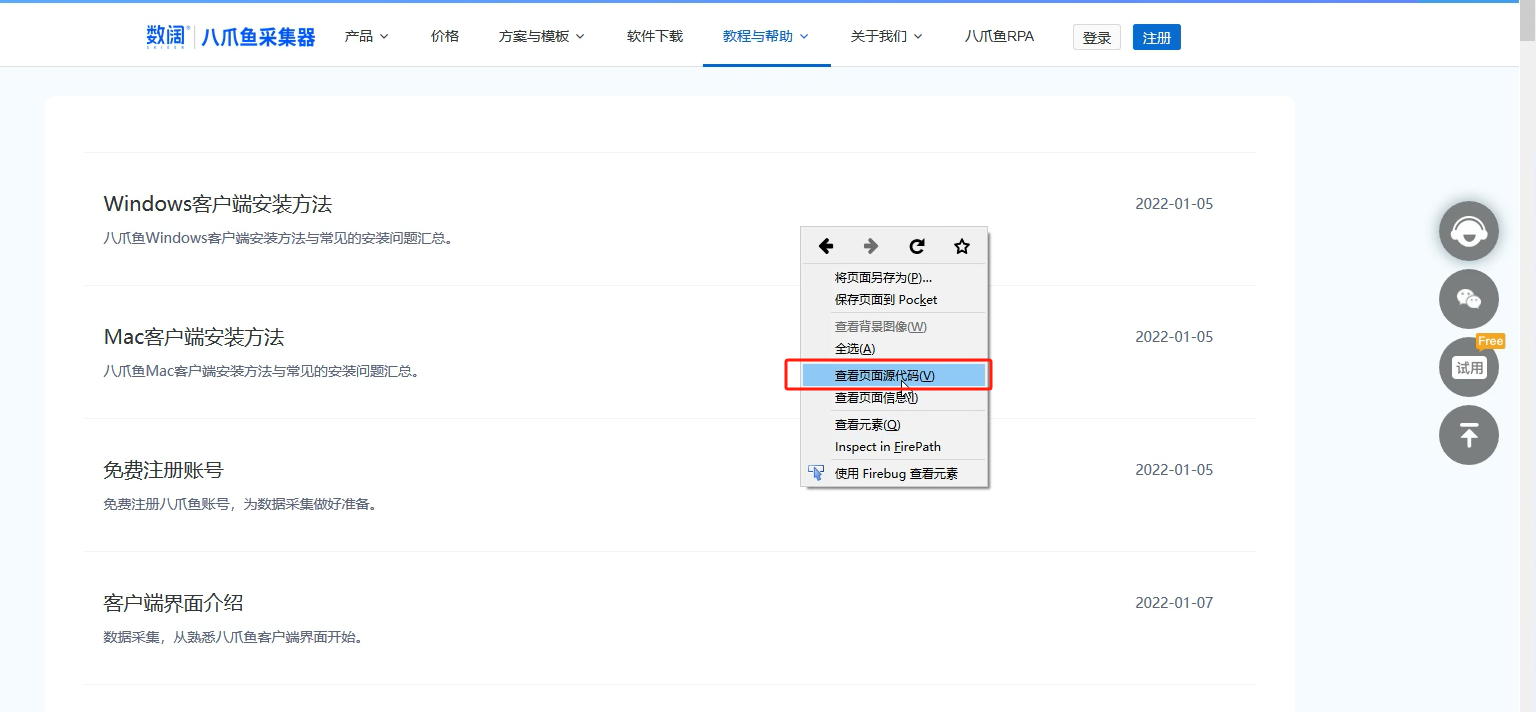The image size is (1536, 712).
Task: Choose Inspect in FirePath
Action: 894,446
